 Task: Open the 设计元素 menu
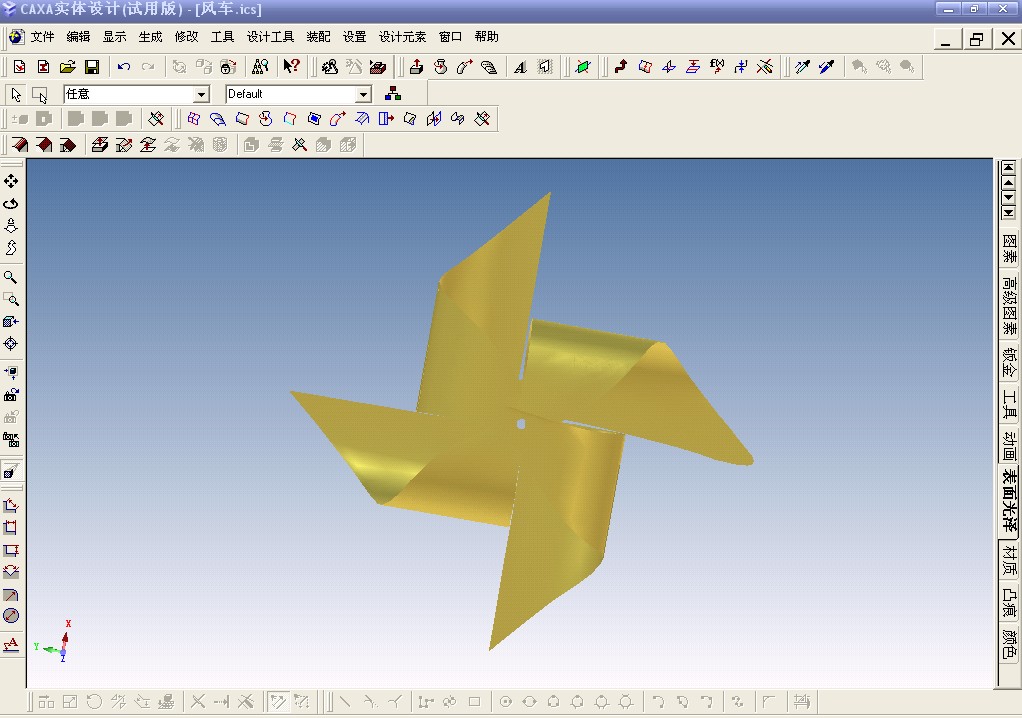[402, 37]
